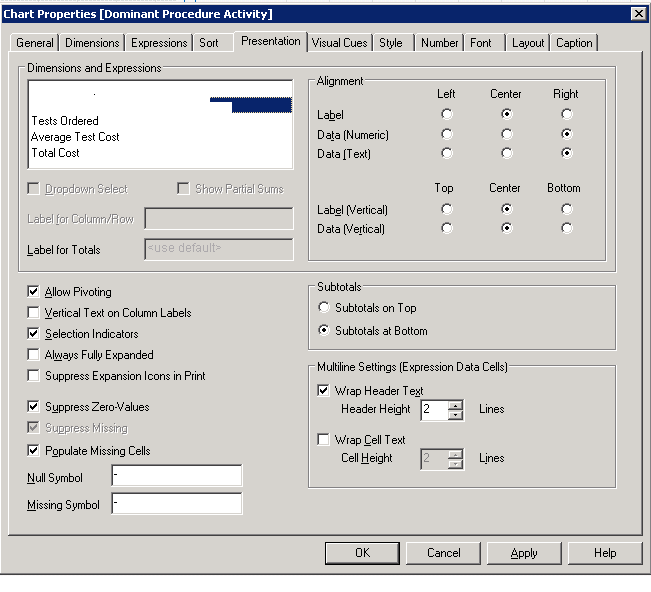Set Data (Vertical) to Bottom
651x592 pixels.
567,228
